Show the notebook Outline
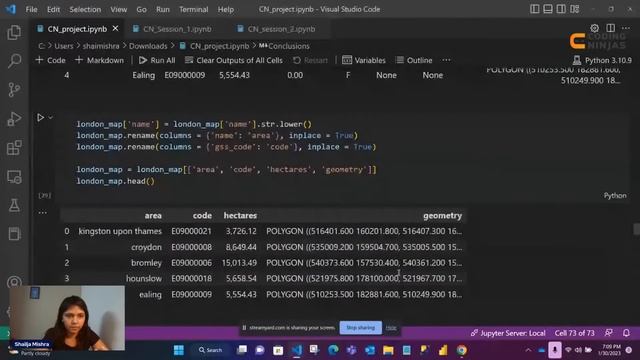 [x=414, y=60]
